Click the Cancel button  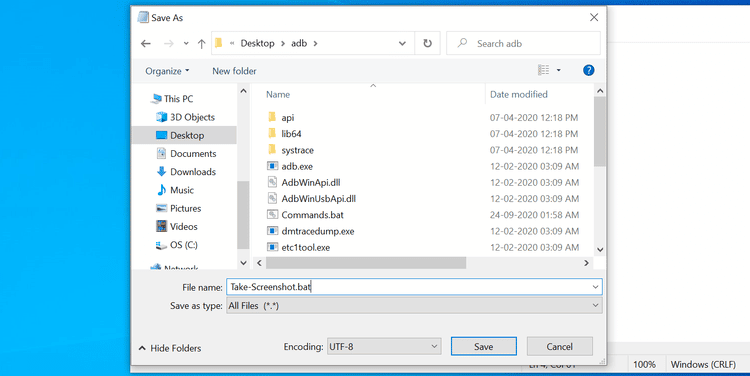point(560,346)
